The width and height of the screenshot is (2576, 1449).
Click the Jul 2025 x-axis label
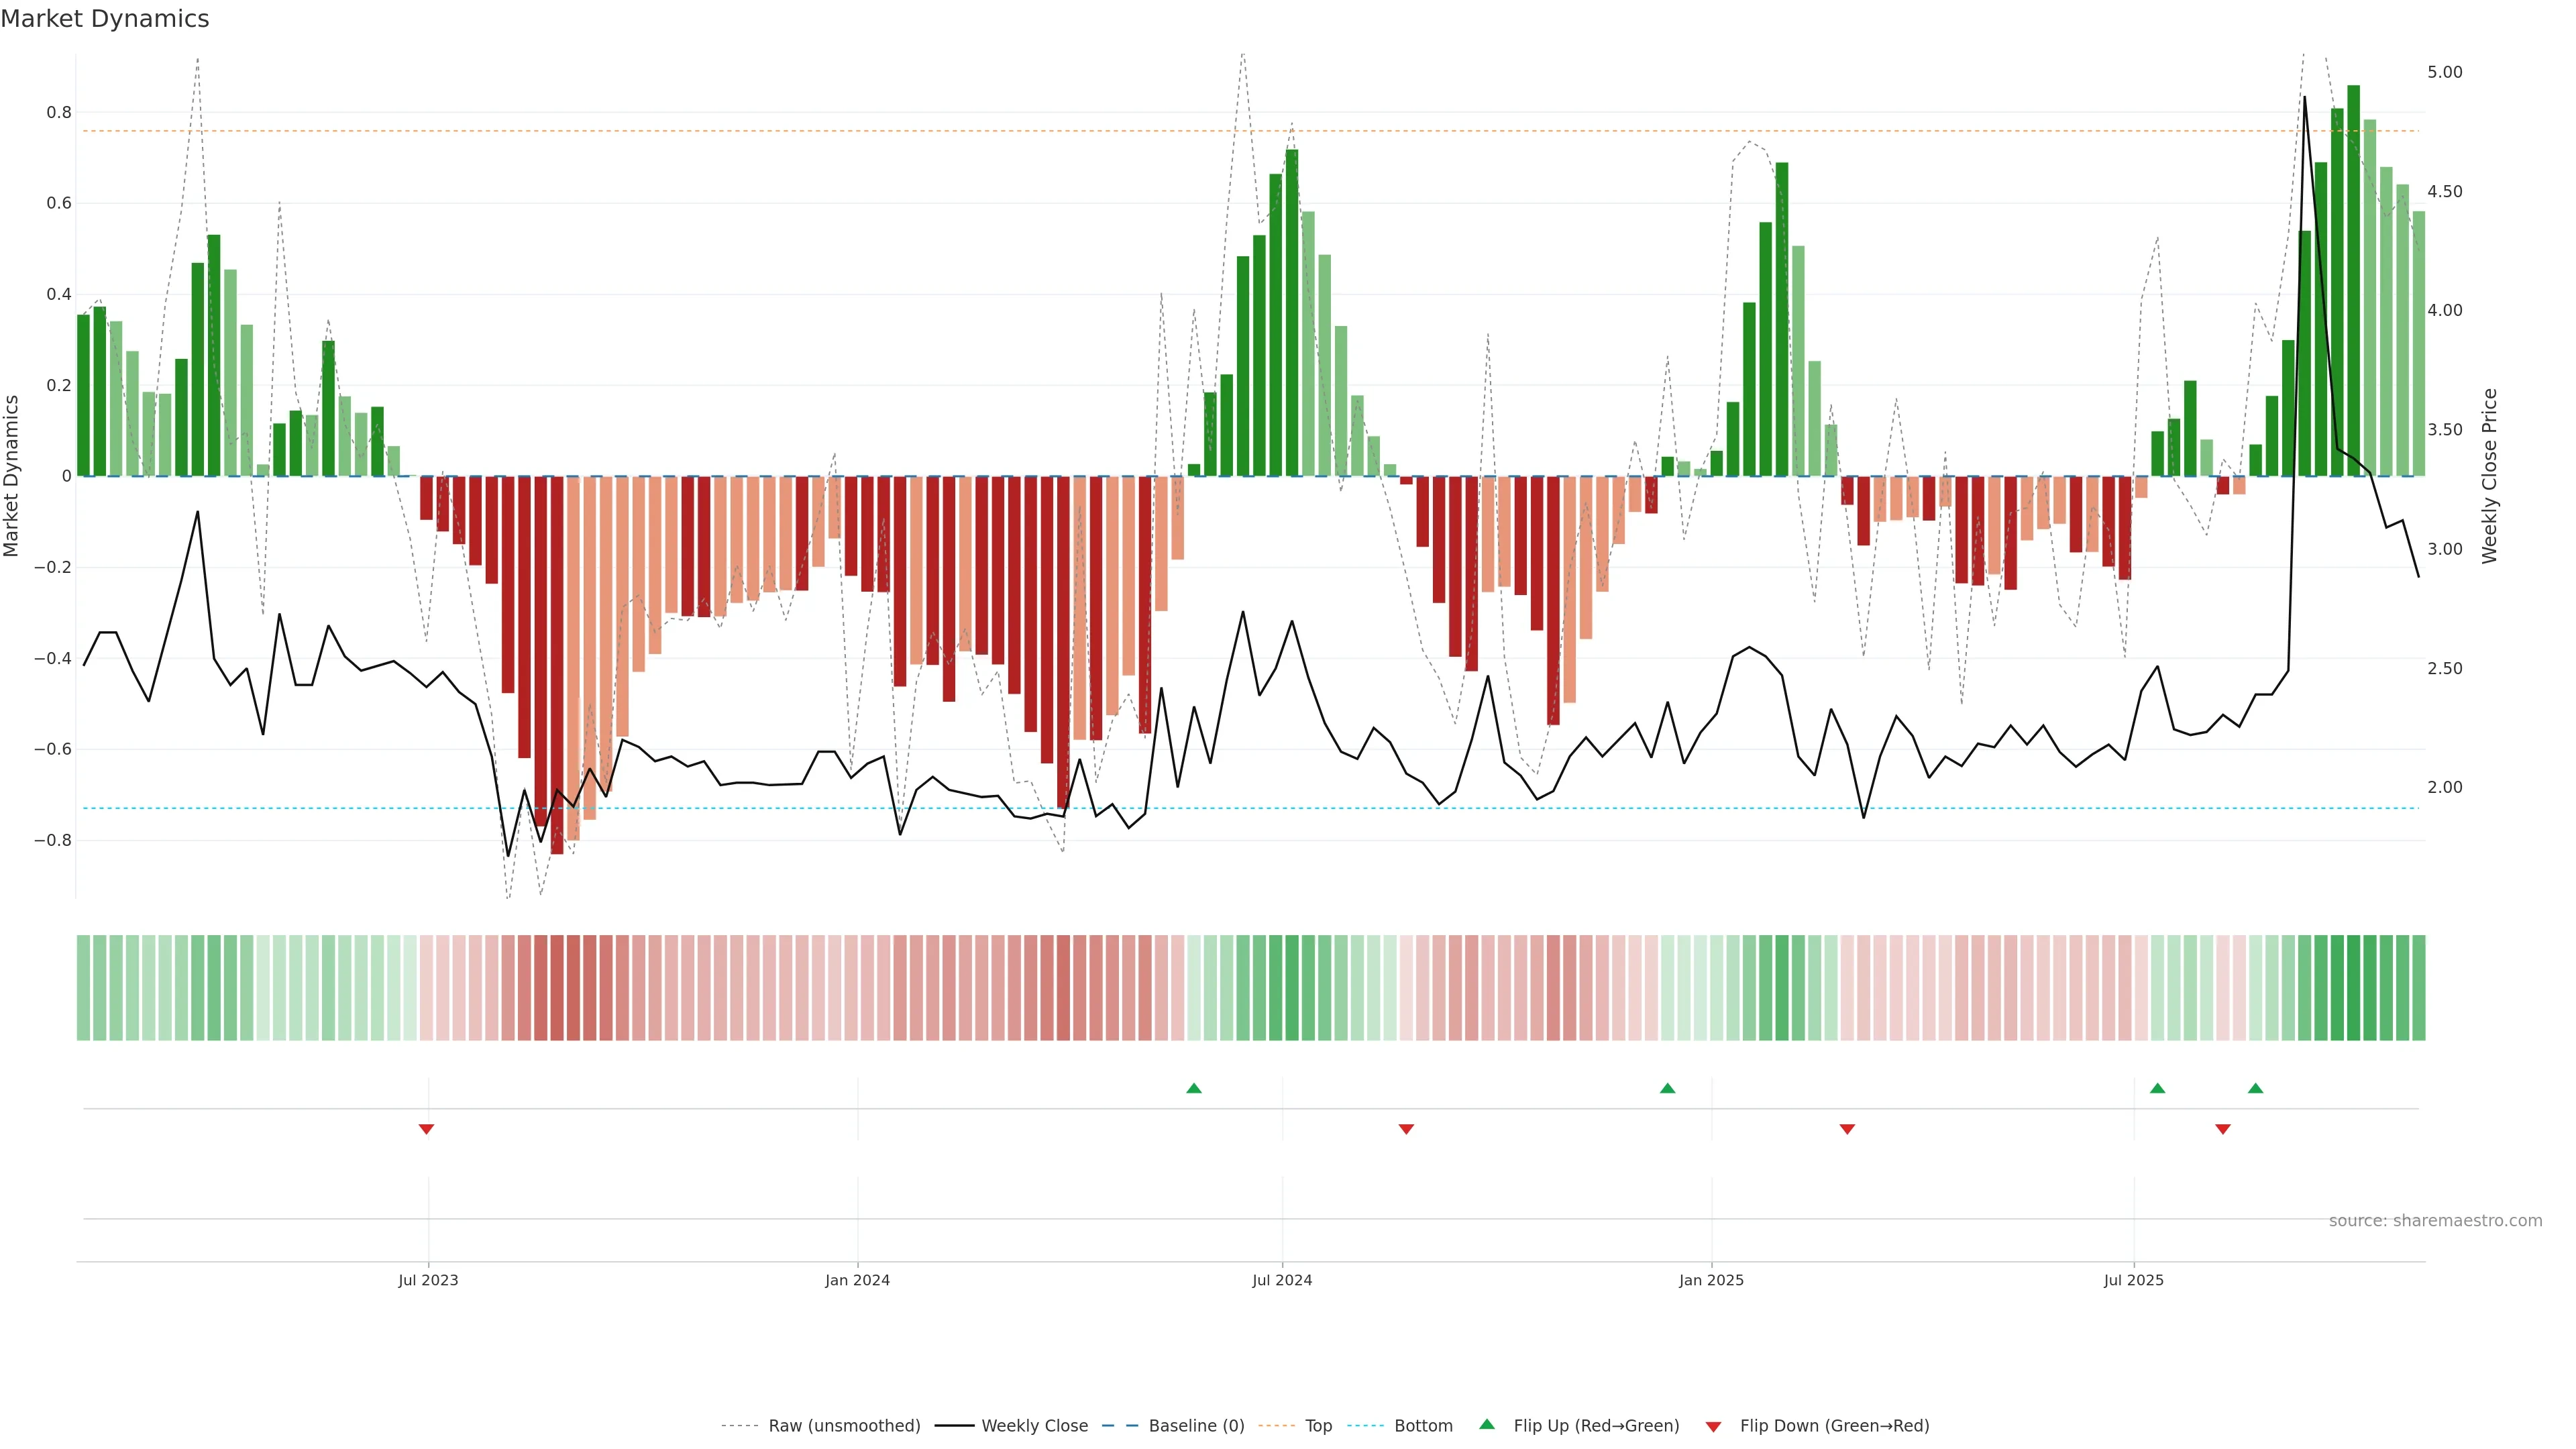[2133, 1280]
